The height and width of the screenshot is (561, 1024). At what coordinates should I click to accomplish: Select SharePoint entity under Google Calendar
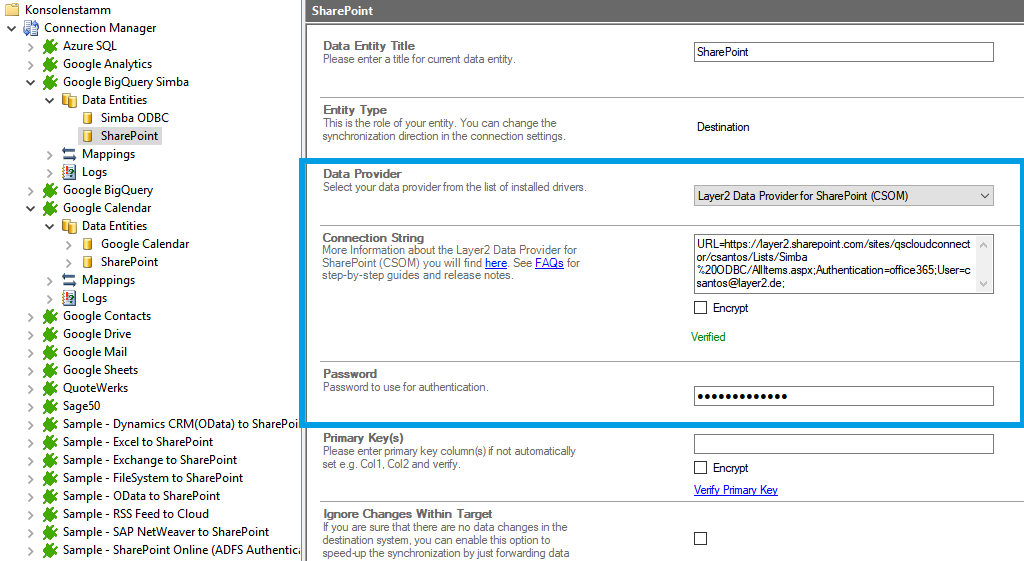click(x=129, y=262)
